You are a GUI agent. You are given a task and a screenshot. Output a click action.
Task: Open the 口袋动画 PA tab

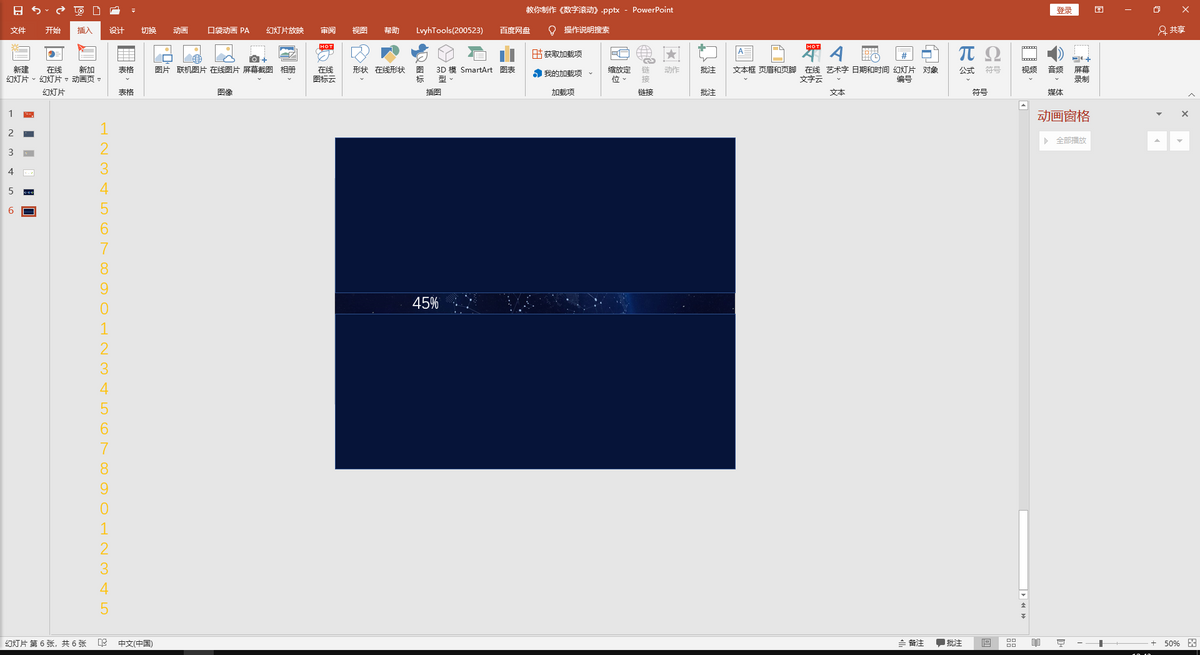(x=228, y=30)
